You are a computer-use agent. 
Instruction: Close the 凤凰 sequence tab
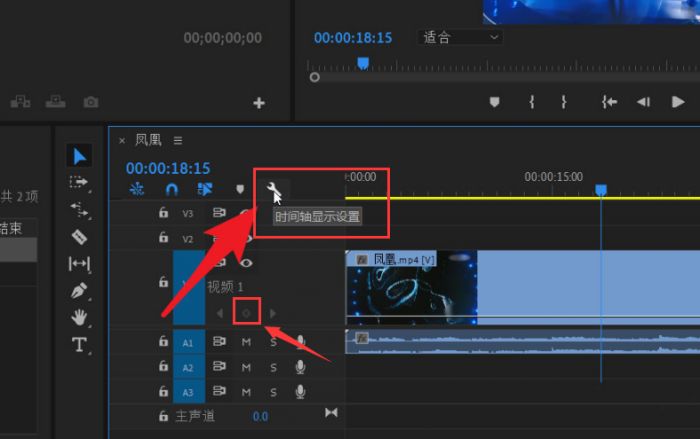122,140
